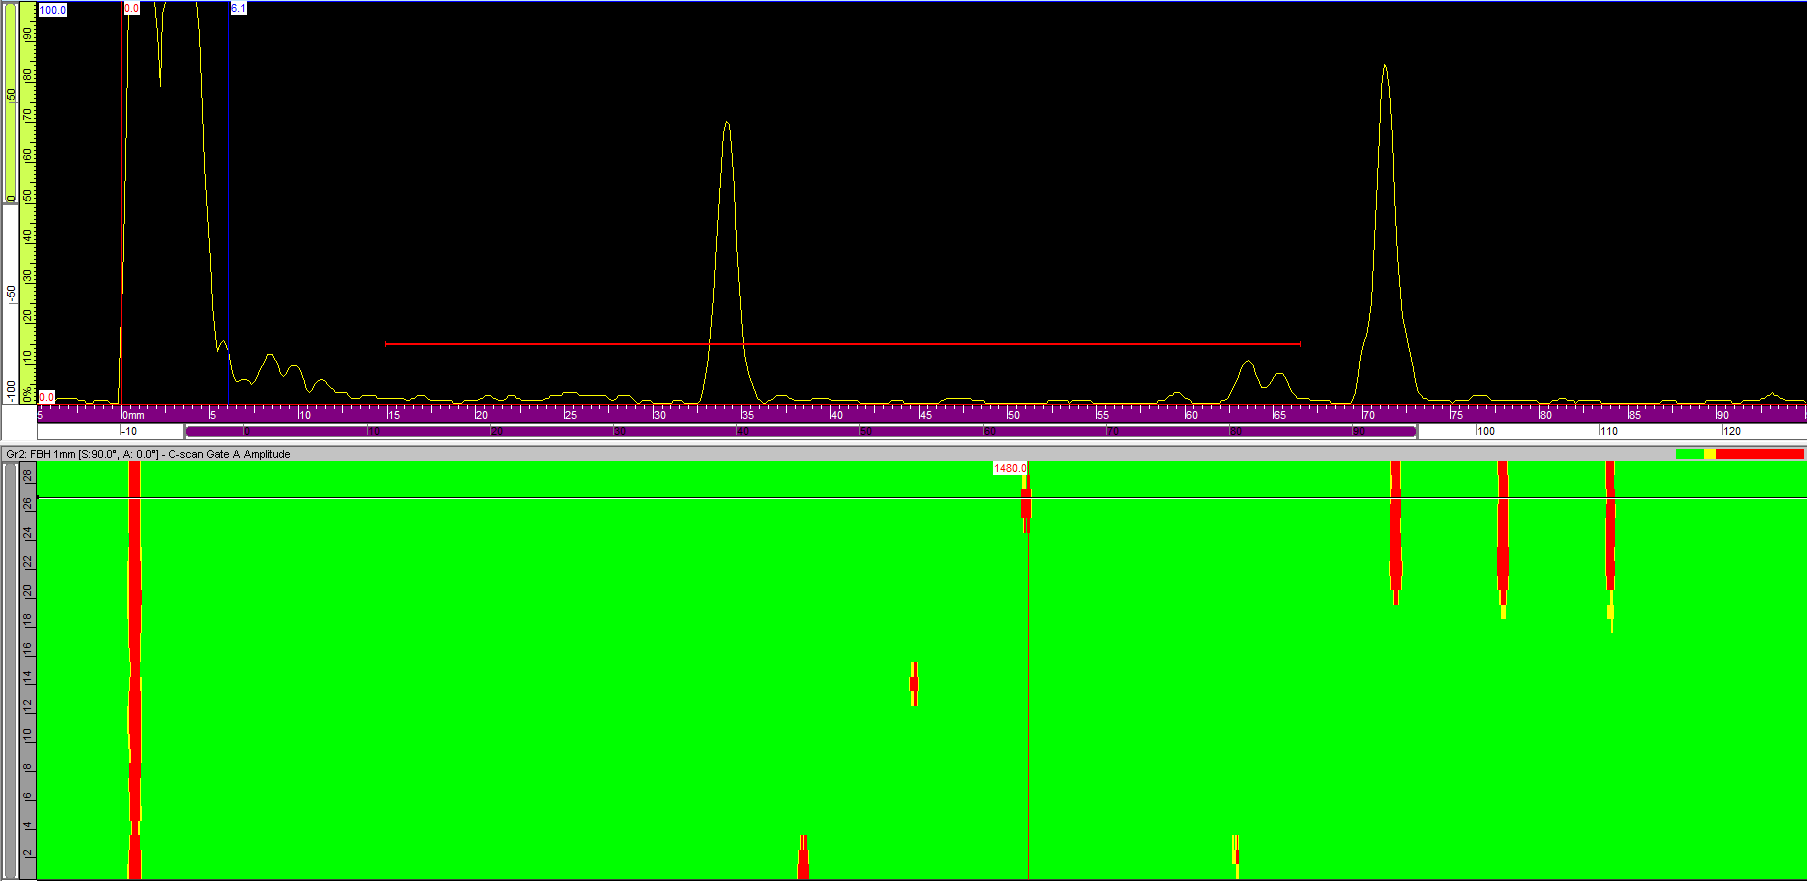
Task: Click the C-scan vertical gray zoom bar
Action: click(x=11, y=670)
